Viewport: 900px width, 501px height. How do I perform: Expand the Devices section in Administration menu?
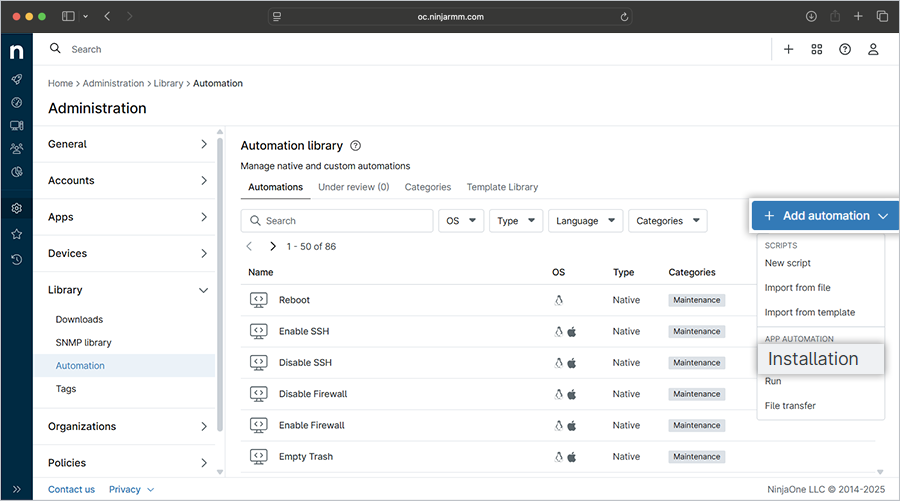tap(127, 254)
